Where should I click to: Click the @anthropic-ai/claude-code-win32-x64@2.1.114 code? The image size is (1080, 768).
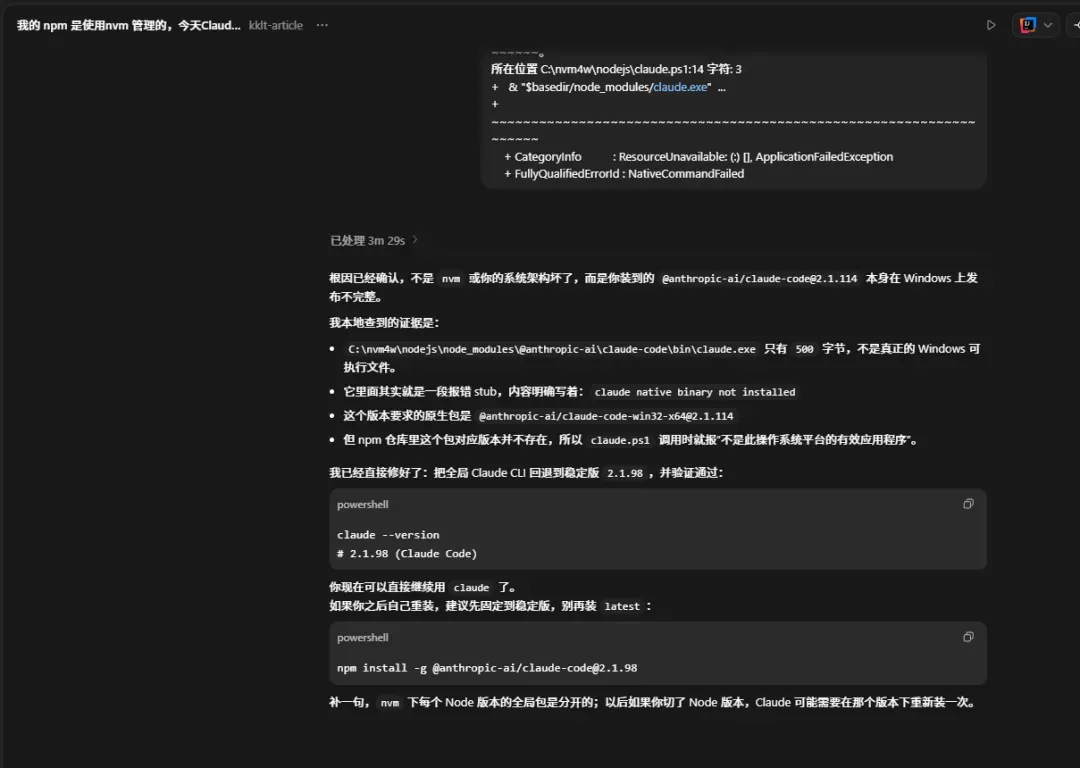click(x=605, y=416)
